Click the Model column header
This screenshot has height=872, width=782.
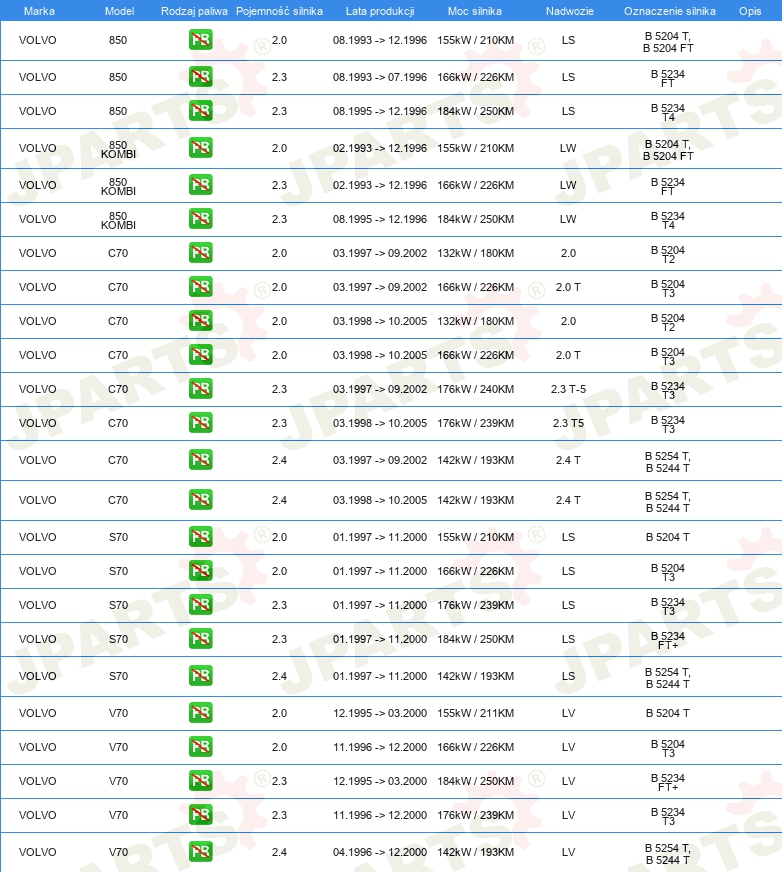(119, 11)
